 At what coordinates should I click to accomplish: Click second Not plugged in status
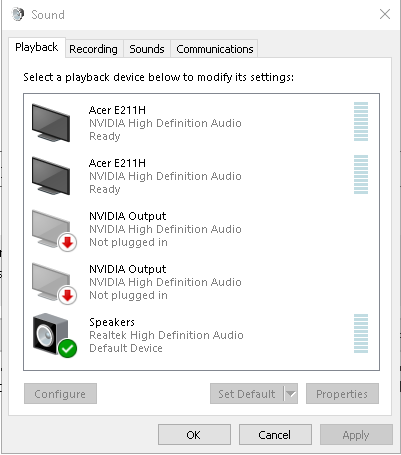[x=128, y=295]
